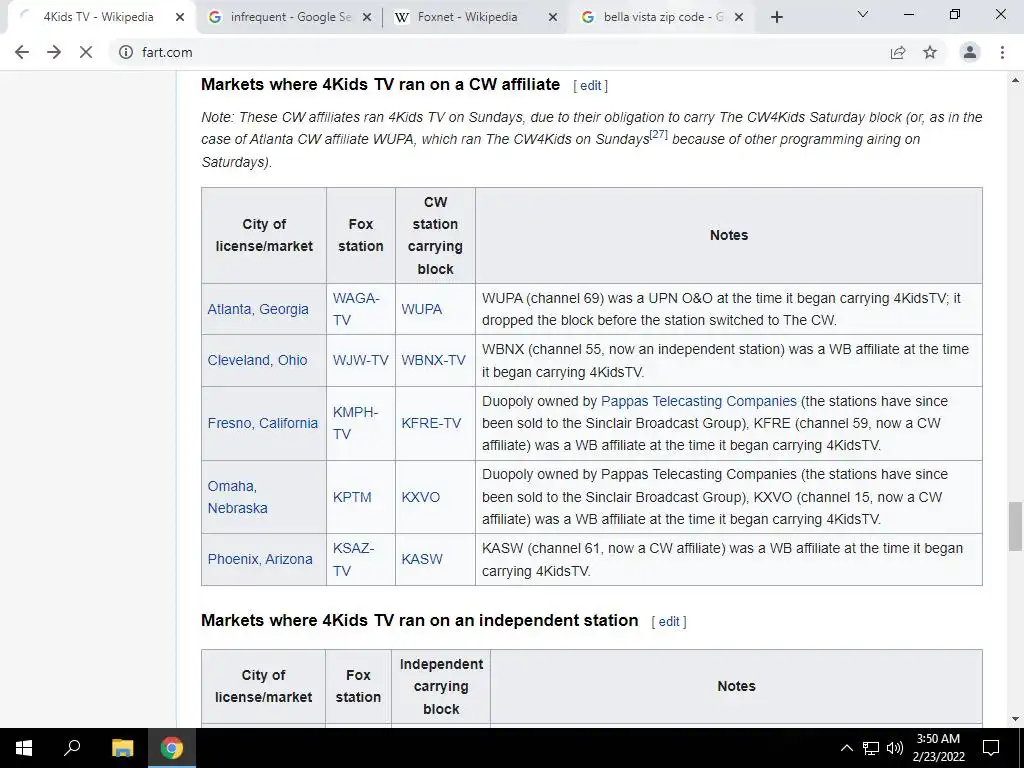Open KFRE-TV station link

pyautogui.click(x=431, y=423)
